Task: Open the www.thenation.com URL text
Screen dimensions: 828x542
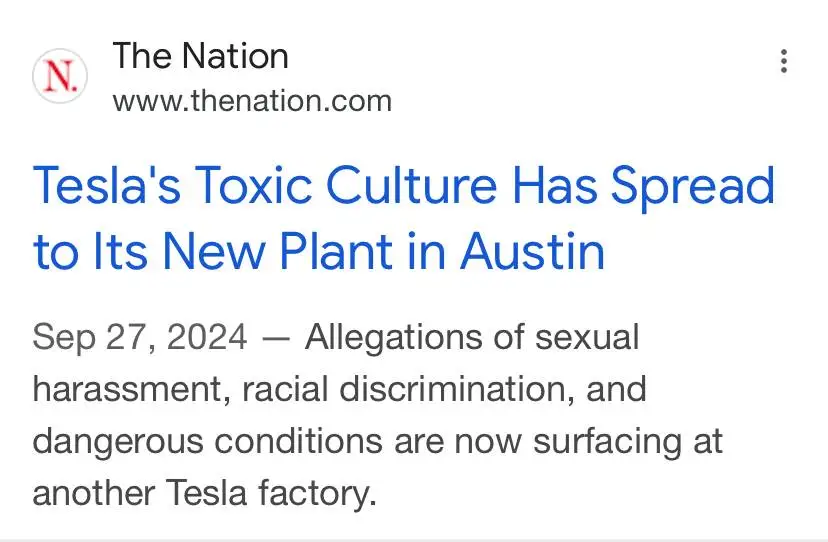Action: pos(252,101)
